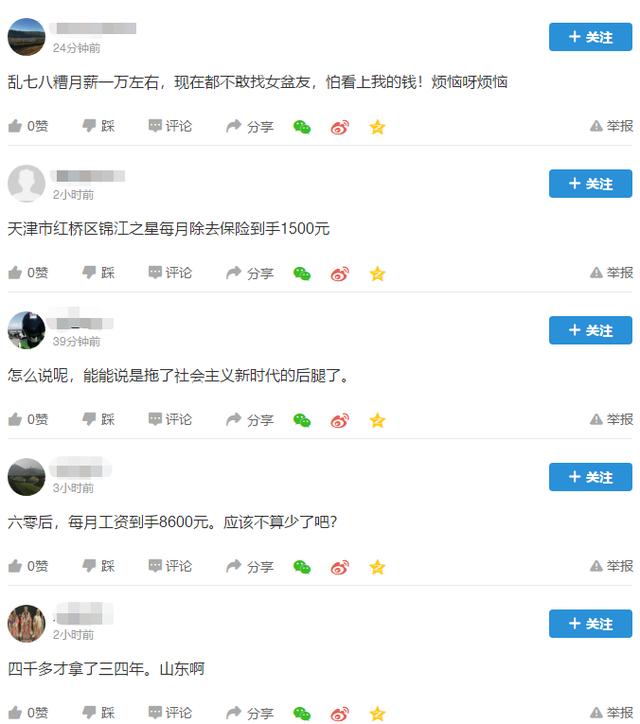Open the default gray avatar profile
The width and height of the screenshot is (640, 724).
(26, 183)
